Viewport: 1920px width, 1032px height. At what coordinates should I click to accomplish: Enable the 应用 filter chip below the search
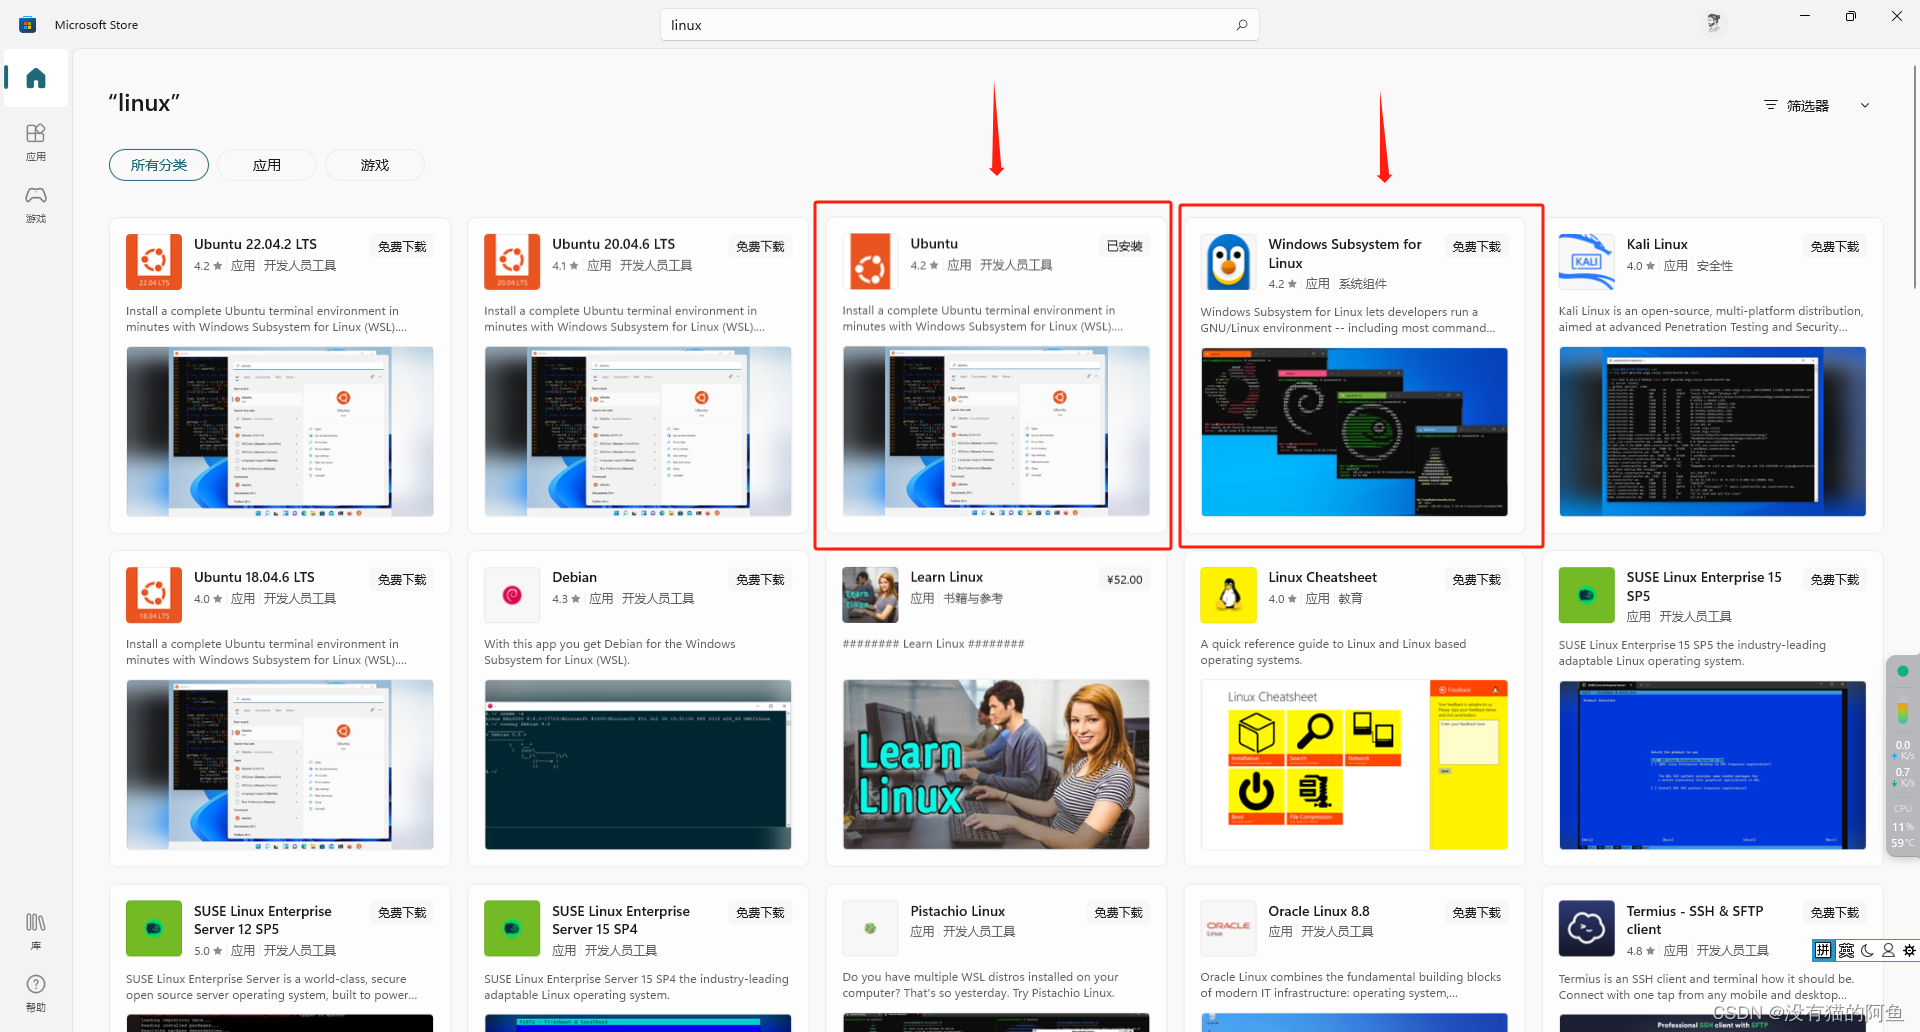pos(266,164)
